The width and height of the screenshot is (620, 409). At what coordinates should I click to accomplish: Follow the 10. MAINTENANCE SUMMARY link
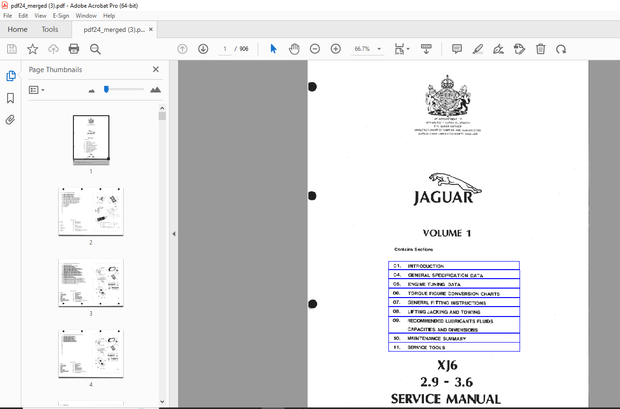coord(454,338)
